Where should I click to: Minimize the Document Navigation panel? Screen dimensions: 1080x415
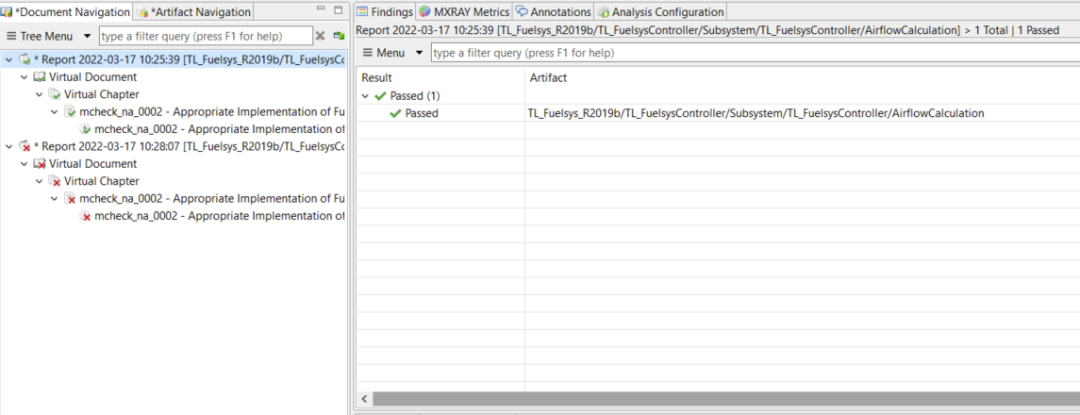pos(320,10)
